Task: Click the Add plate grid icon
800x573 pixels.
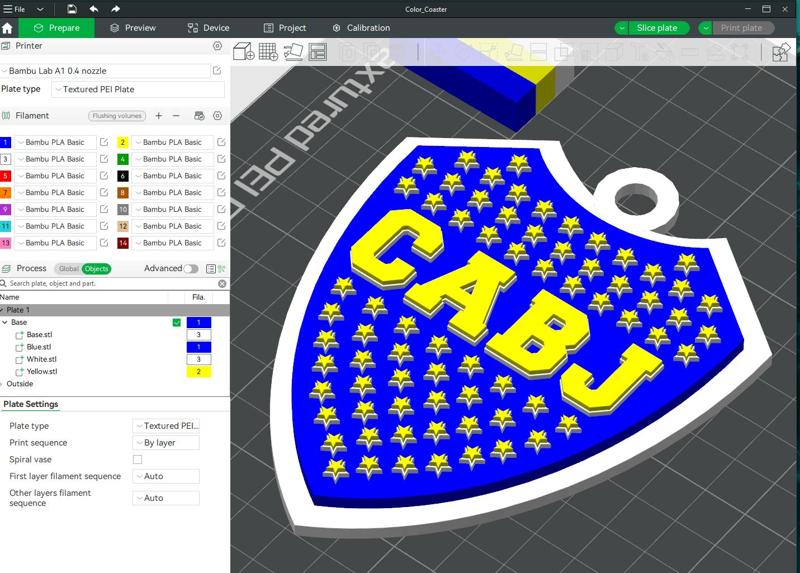Action: pyautogui.click(x=268, y=52)
